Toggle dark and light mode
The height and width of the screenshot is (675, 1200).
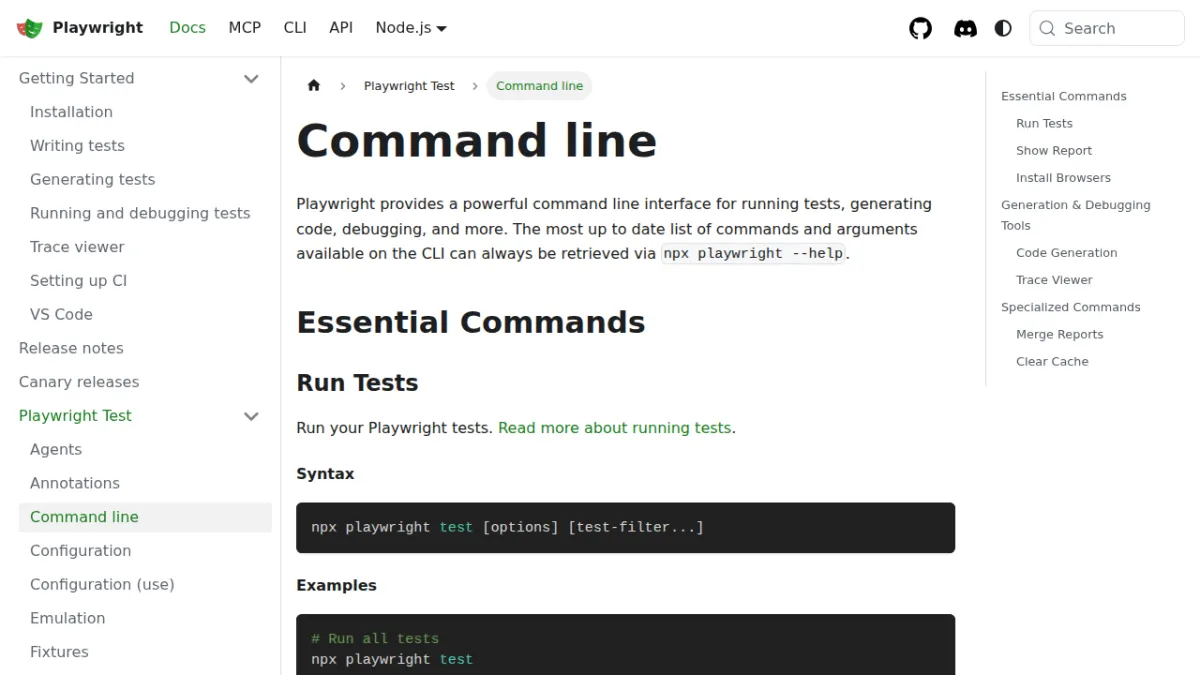pos(1003,28)
